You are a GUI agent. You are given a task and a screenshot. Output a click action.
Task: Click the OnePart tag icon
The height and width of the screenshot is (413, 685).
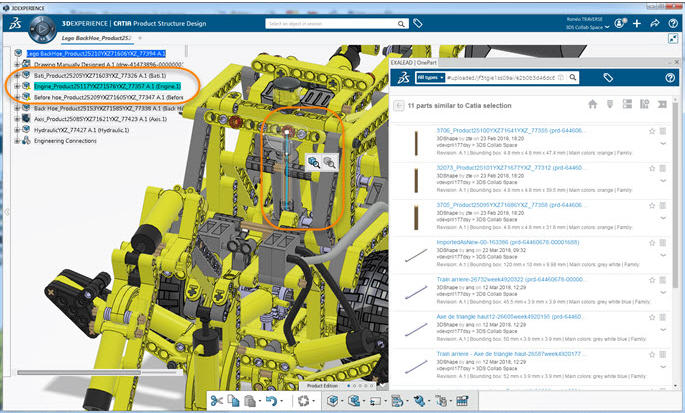click(608, 78)
